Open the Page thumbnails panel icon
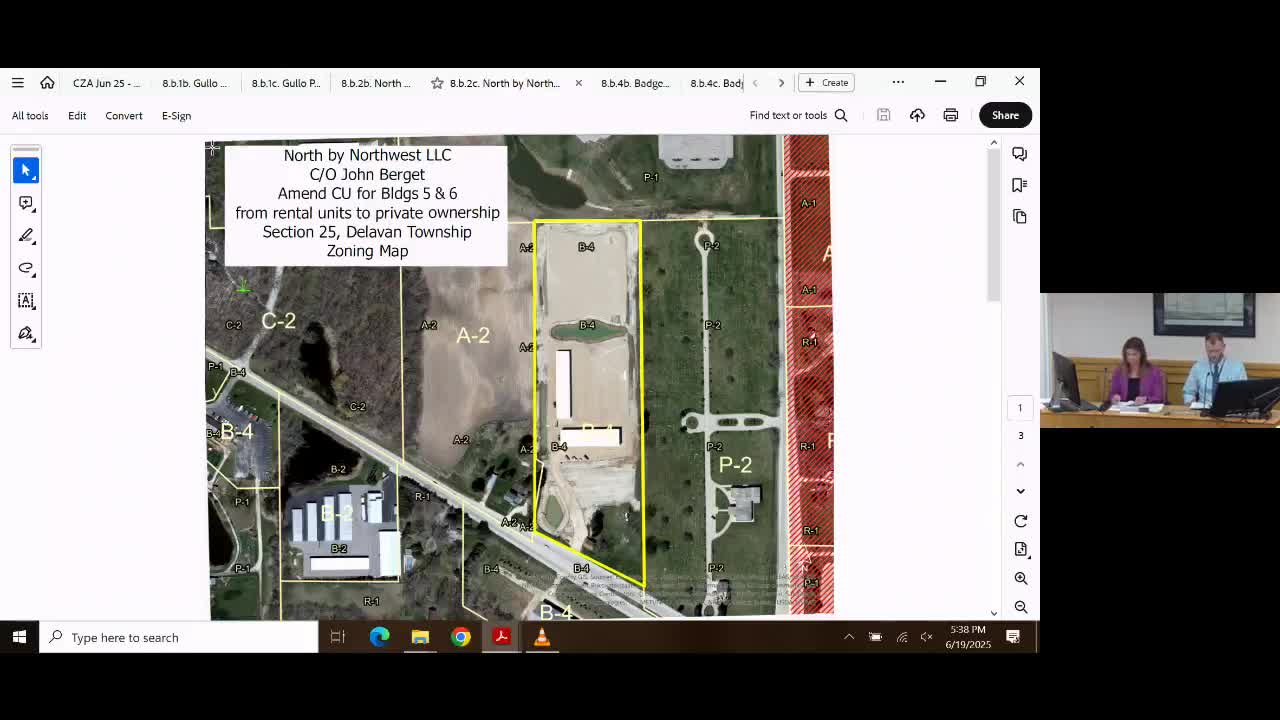 (1019, 216)
